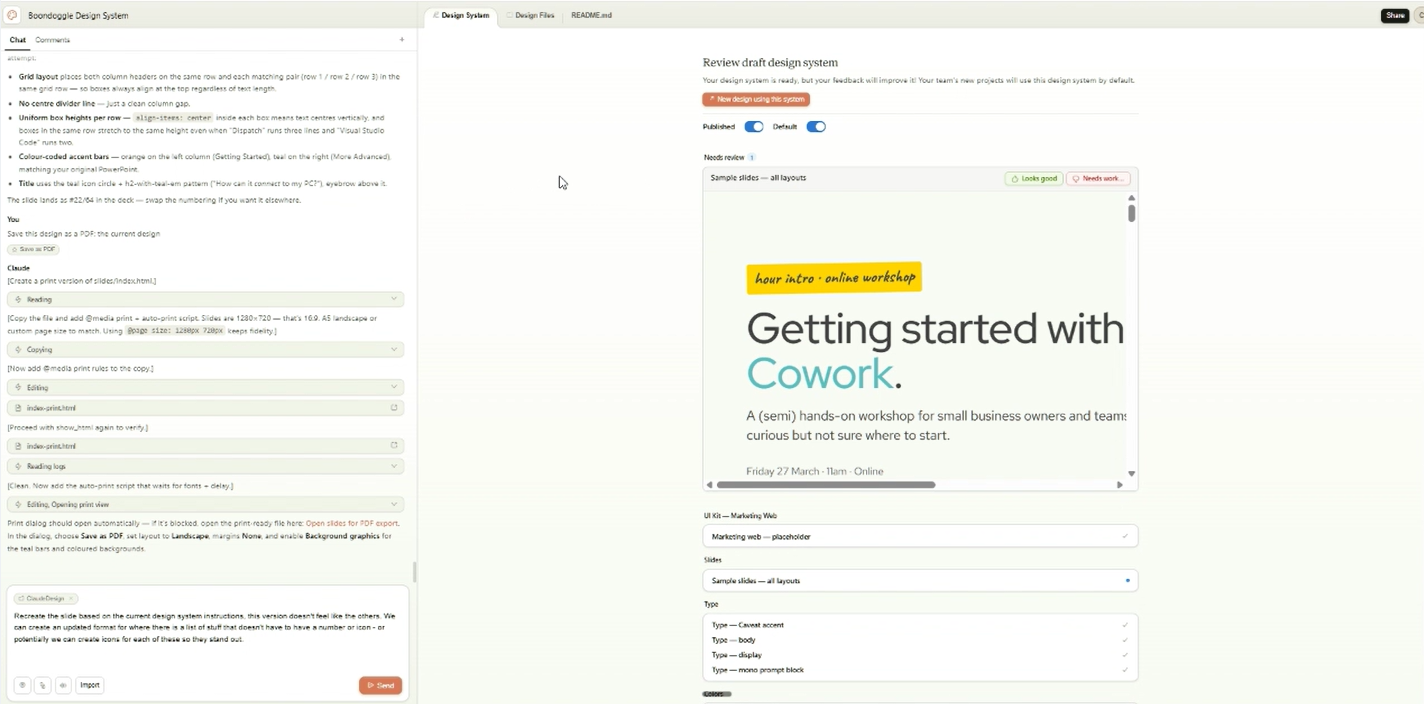Switch to the Chat tab
1424x704 pixels.
tap(17, 40)
